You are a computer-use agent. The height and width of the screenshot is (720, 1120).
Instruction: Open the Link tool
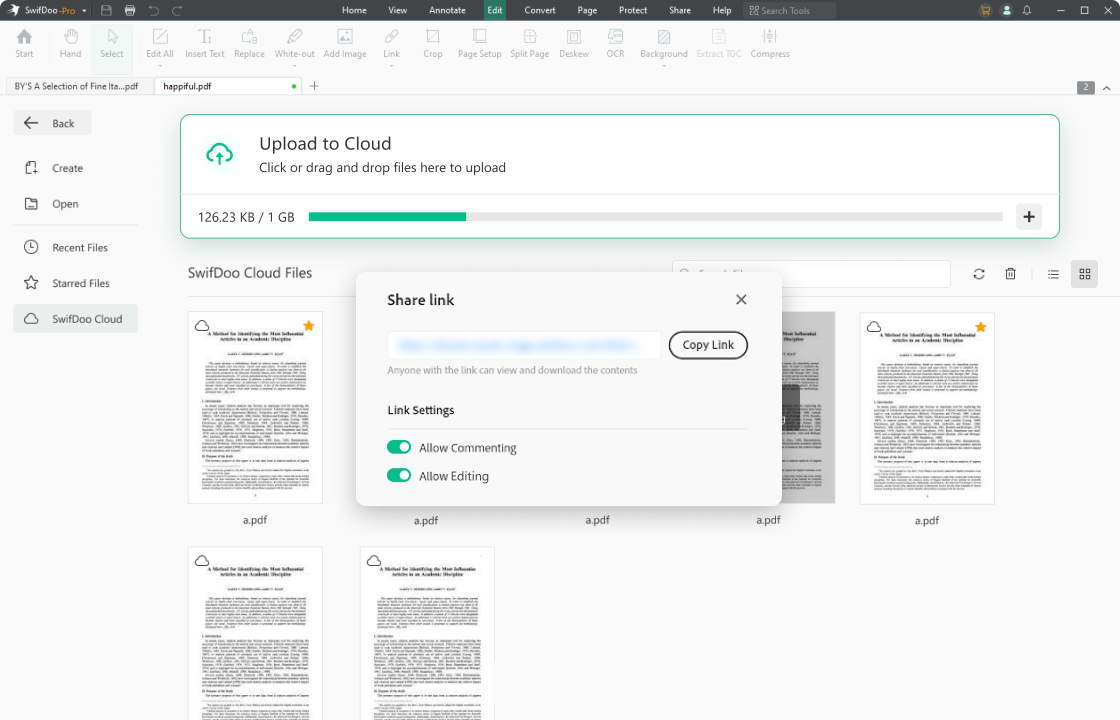tap(391, 44)
